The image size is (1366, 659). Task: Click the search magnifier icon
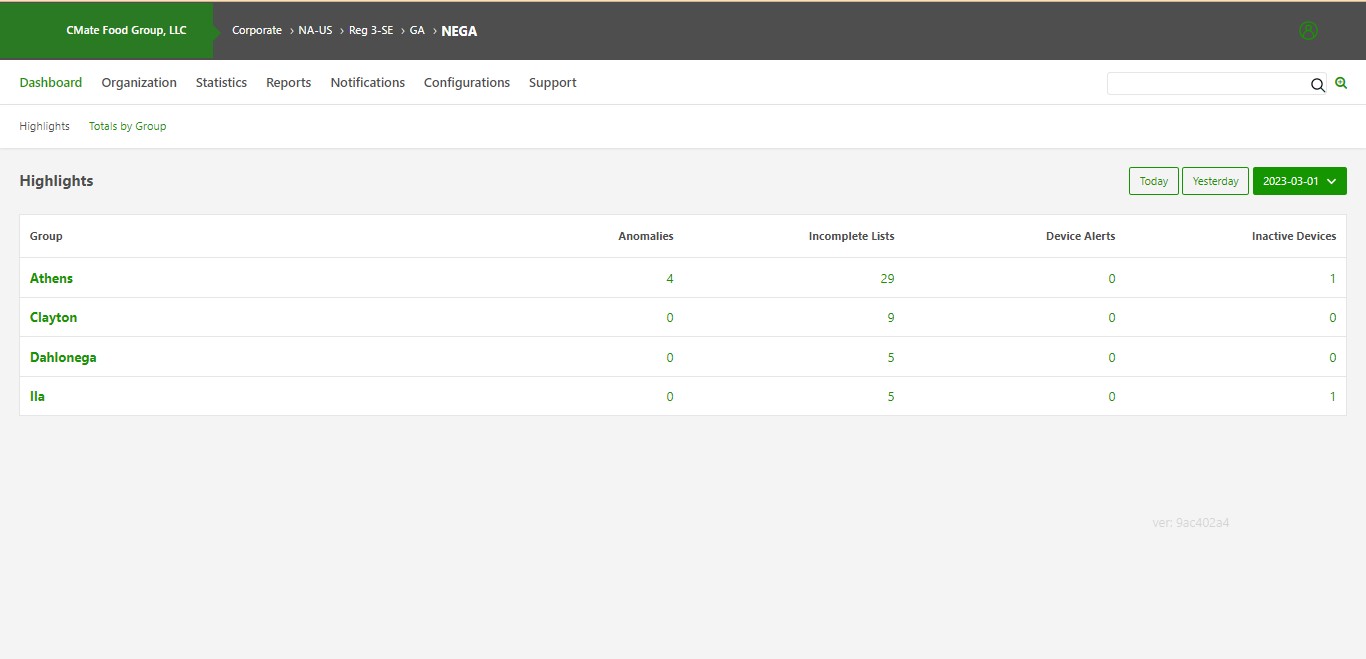click(1318, 84)
